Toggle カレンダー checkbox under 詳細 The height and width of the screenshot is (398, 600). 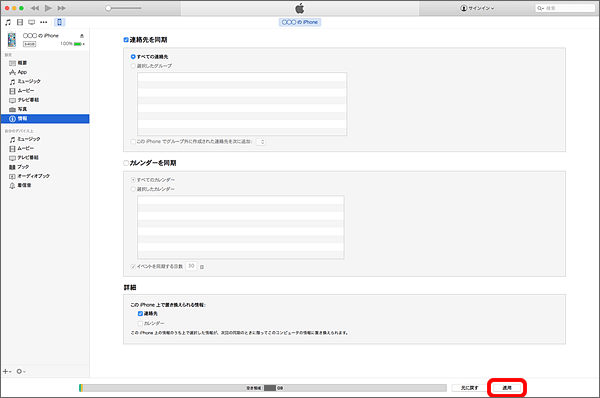coord(140,323)
